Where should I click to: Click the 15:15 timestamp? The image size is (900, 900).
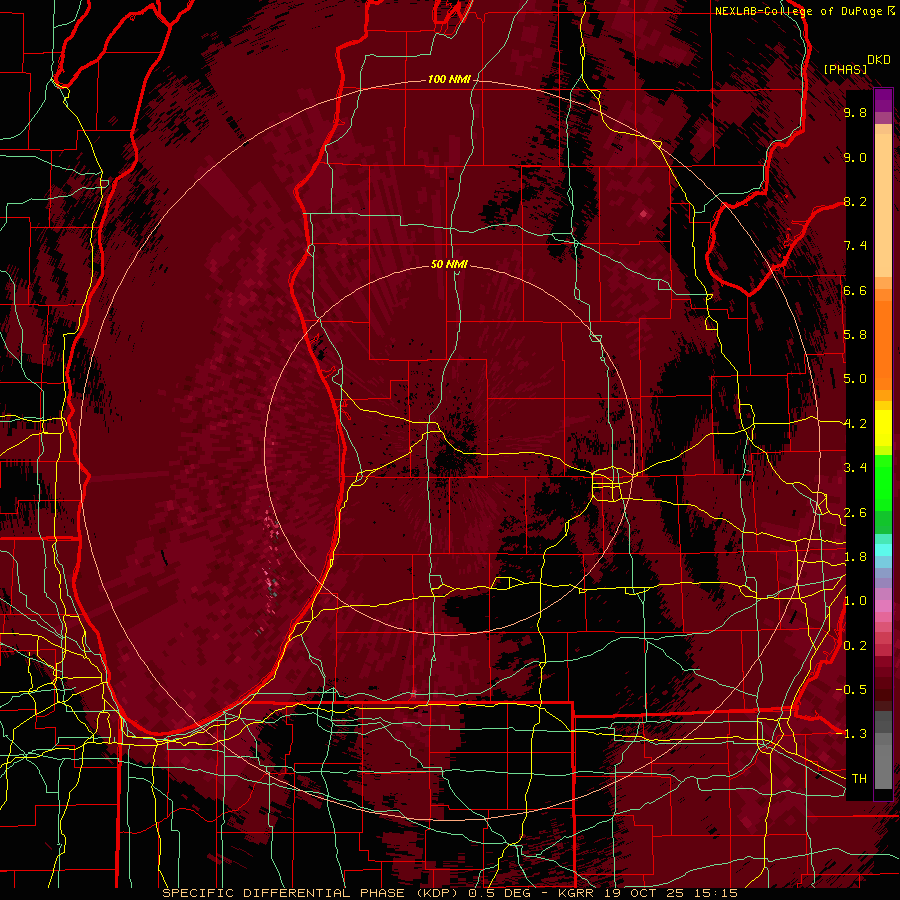pyautogui.click(x=716, y=893)
